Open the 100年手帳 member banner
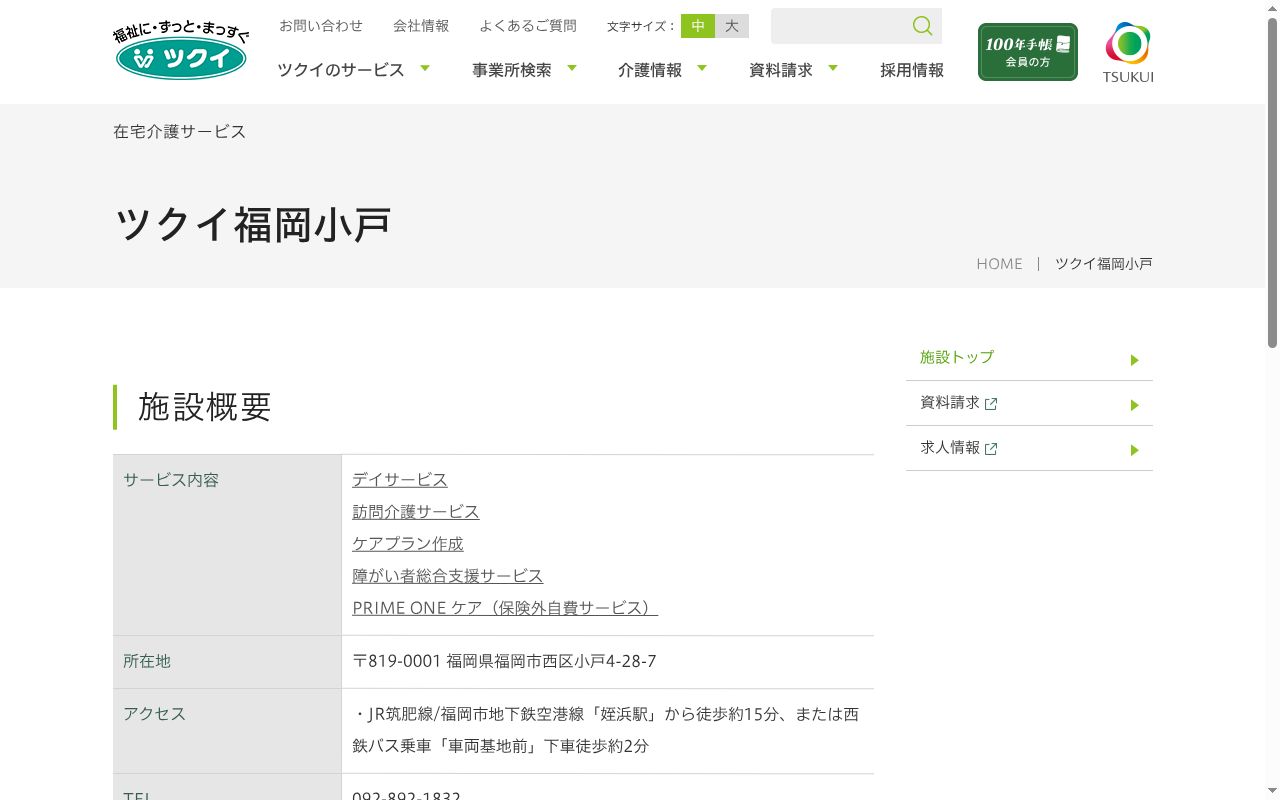1280x800 pixels. (x=1028, y=52)
